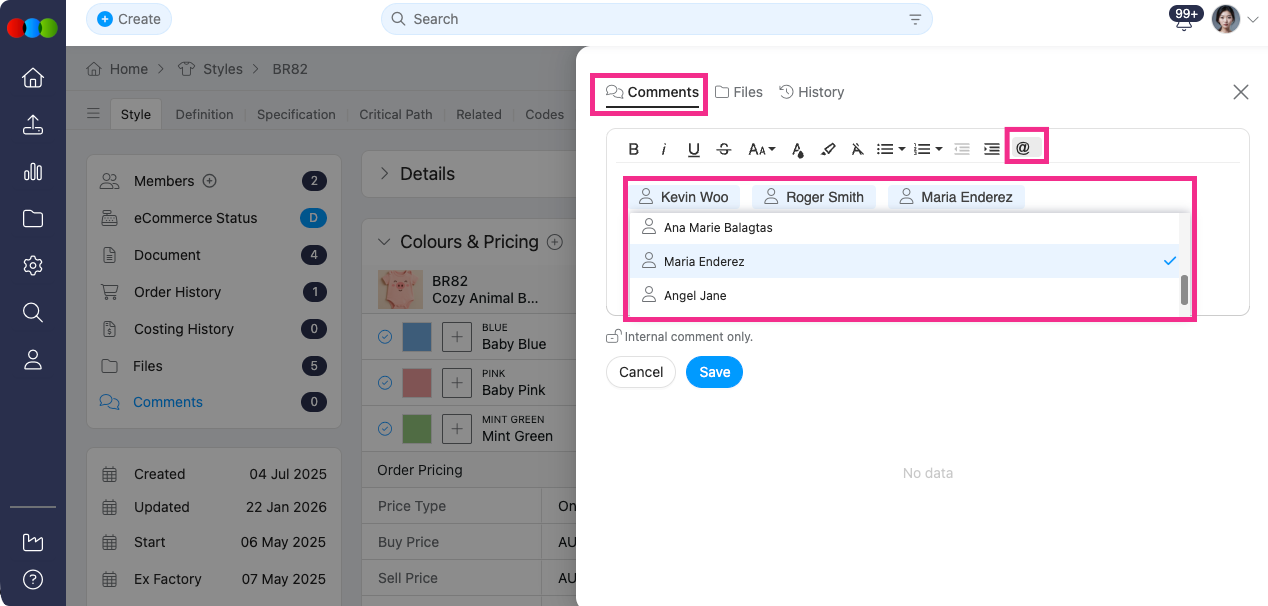This screenshot has height=606, width=1268.
Task: Click the Mint Green colour swatch
Action: 417,429
